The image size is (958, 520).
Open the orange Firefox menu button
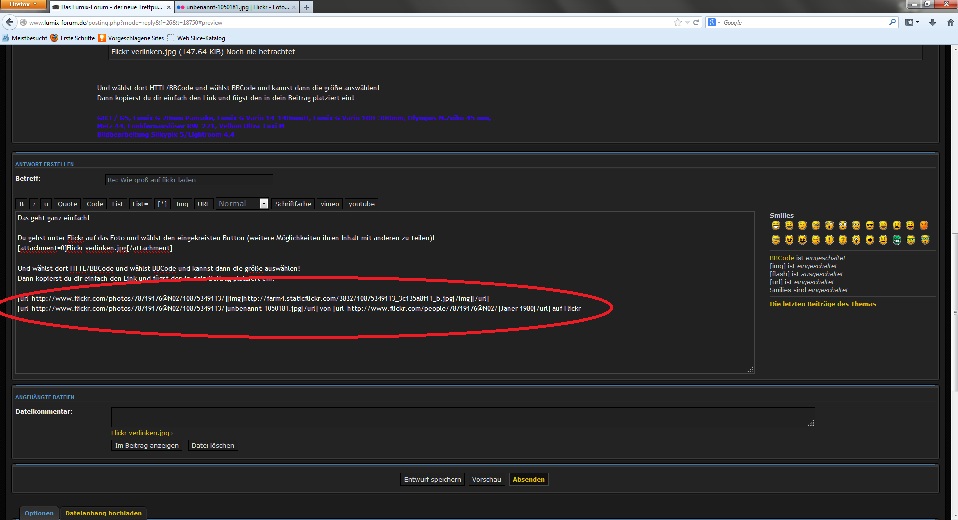coord(22,4)
